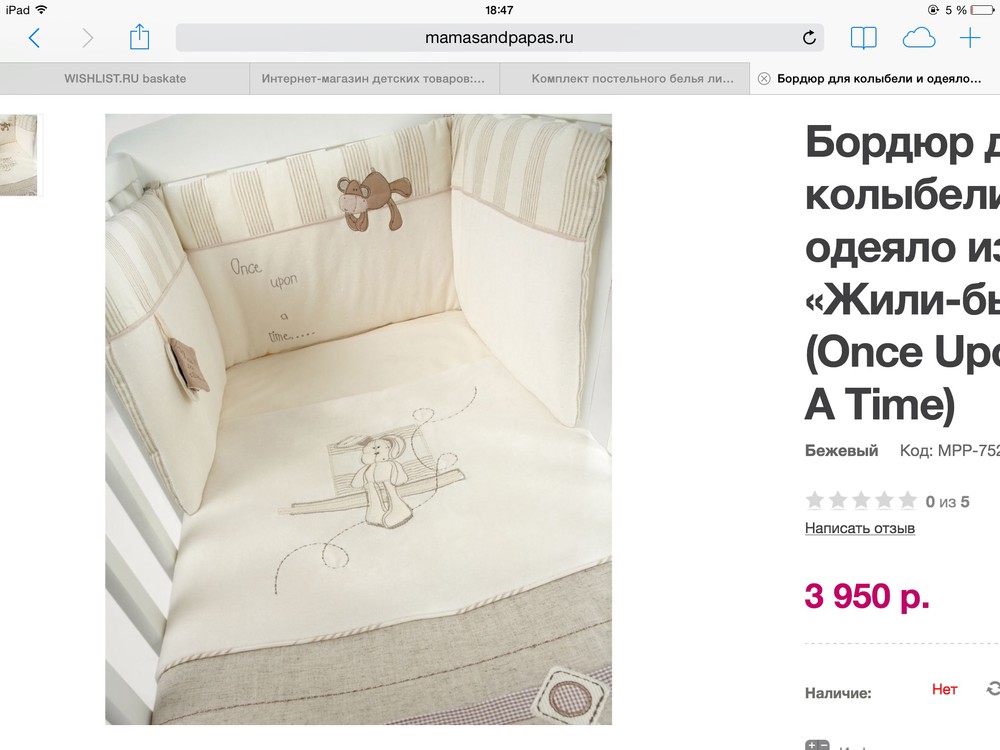Switch to WISHLIST.RU baskate tab
Viewport: 1000px width, 750px height.
tap(125, 78)
